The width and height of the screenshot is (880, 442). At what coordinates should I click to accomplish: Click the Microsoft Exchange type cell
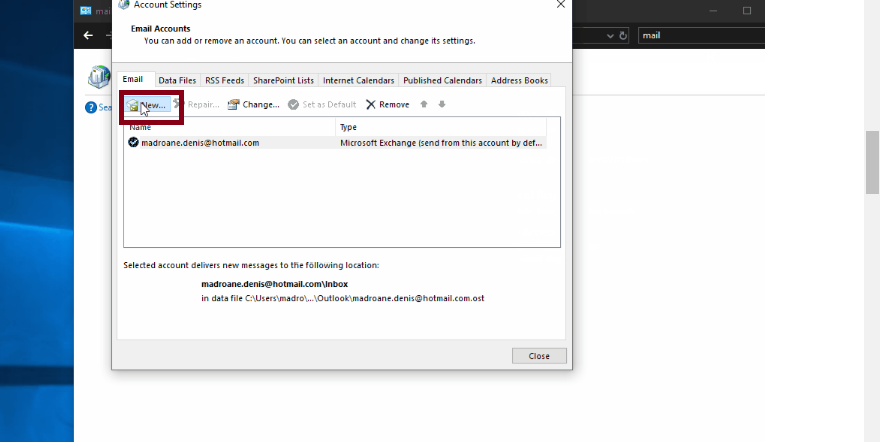441,143
